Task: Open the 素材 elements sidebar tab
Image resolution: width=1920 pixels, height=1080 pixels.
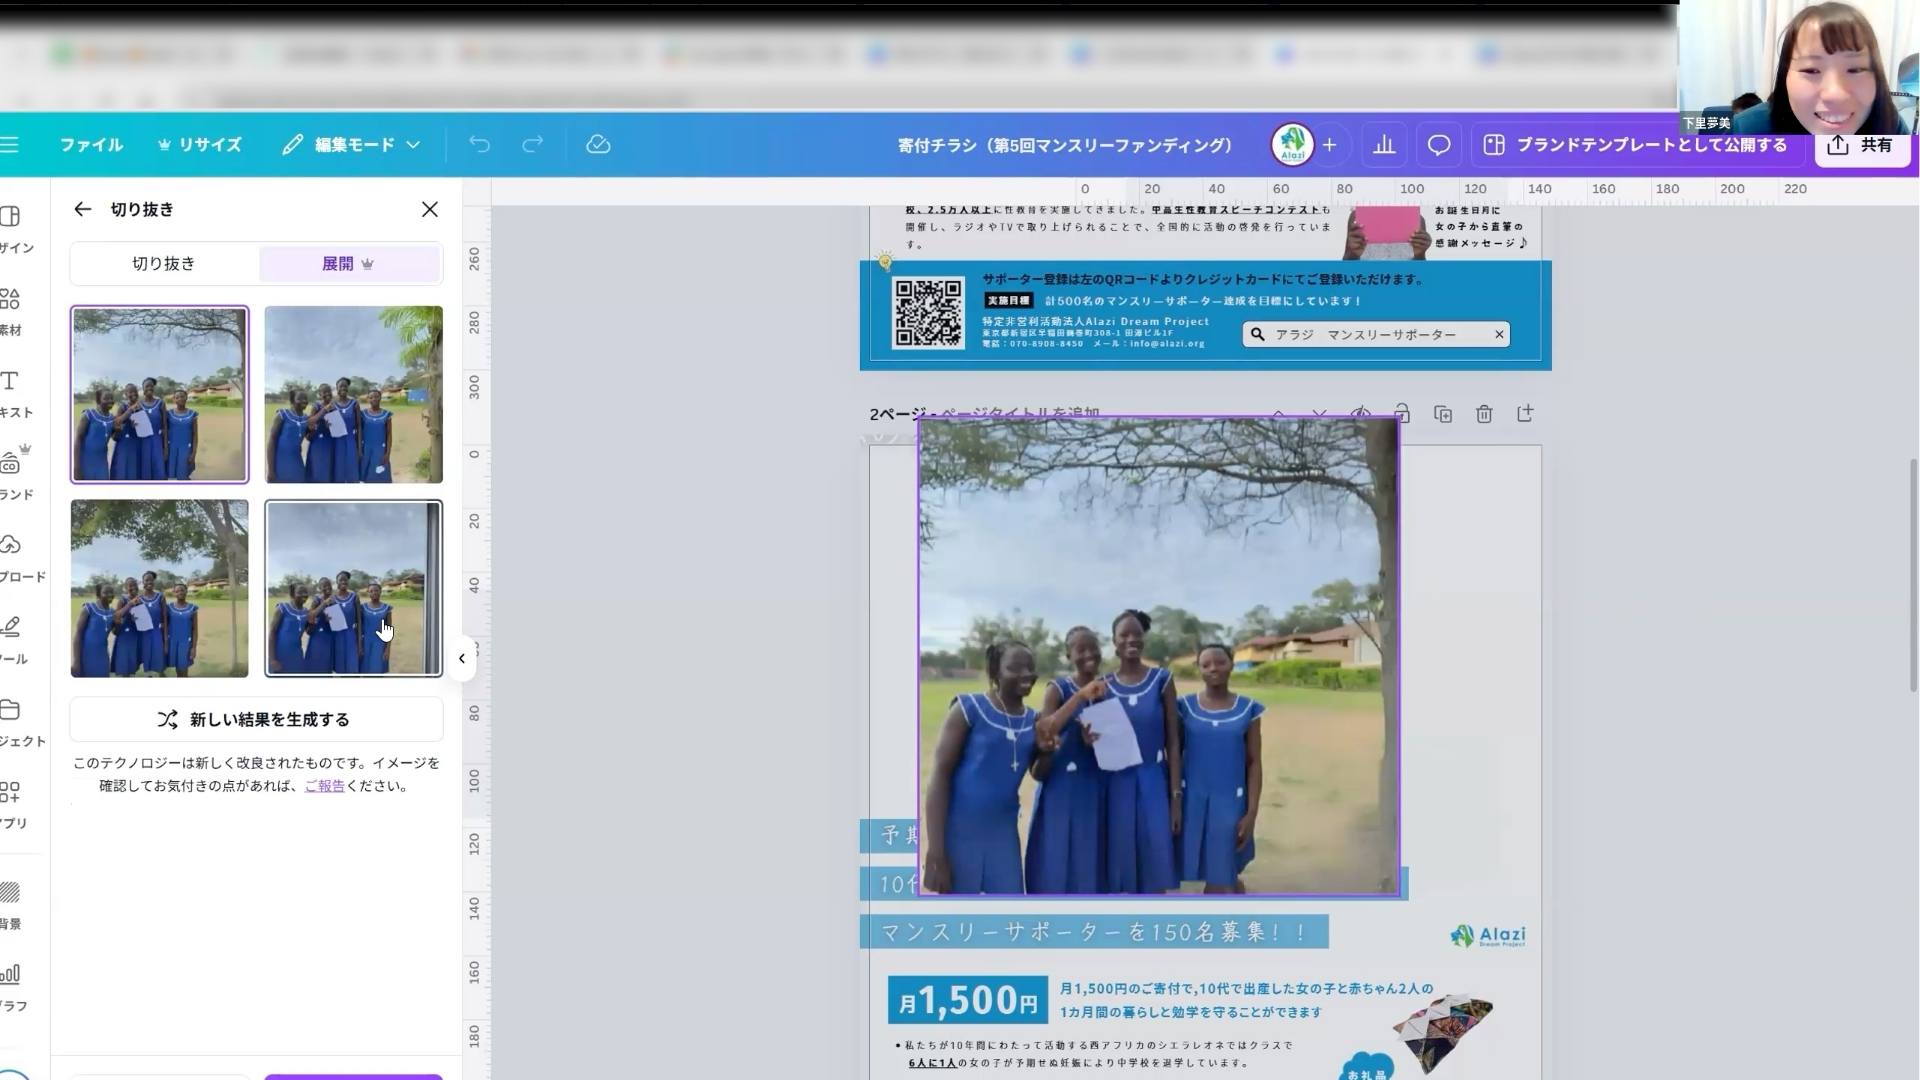Action: point(12,312)
